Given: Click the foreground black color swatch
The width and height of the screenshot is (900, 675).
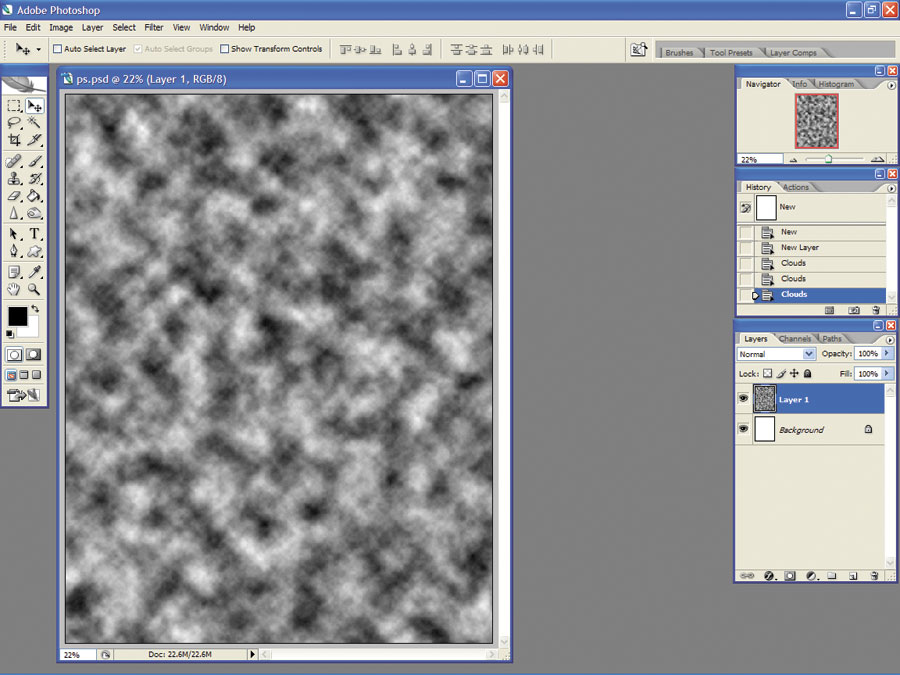Looking at the screenshot, I should pyautogui.click(x=17, y=316).
